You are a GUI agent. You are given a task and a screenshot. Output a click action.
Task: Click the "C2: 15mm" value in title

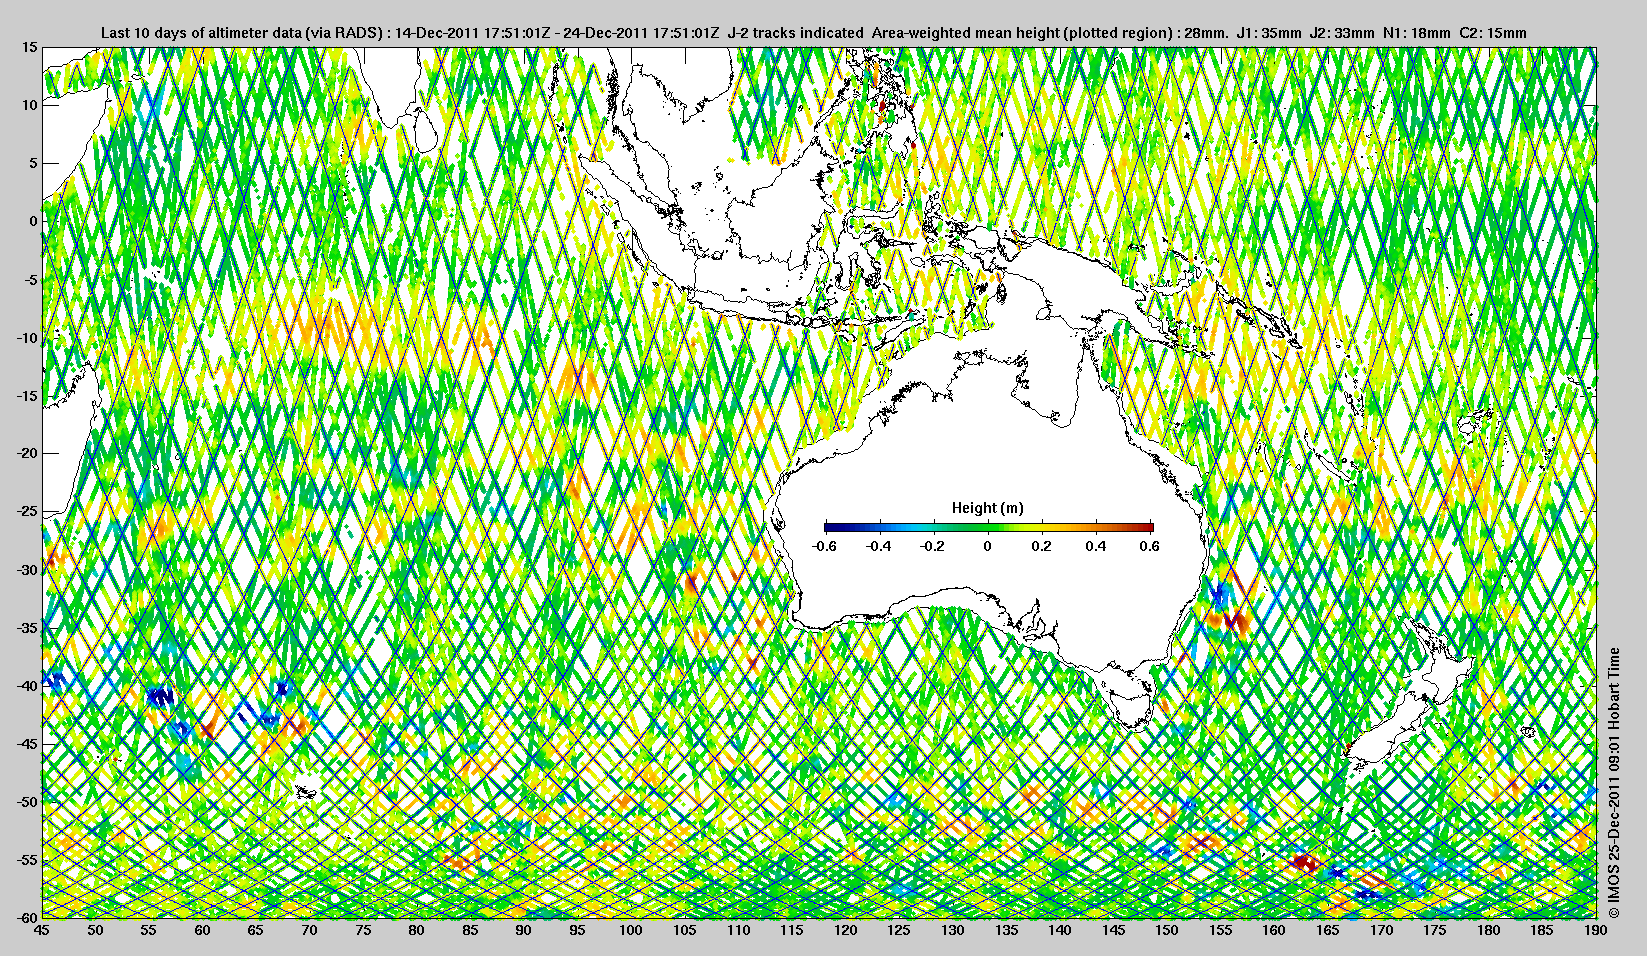coord(1492,33)
